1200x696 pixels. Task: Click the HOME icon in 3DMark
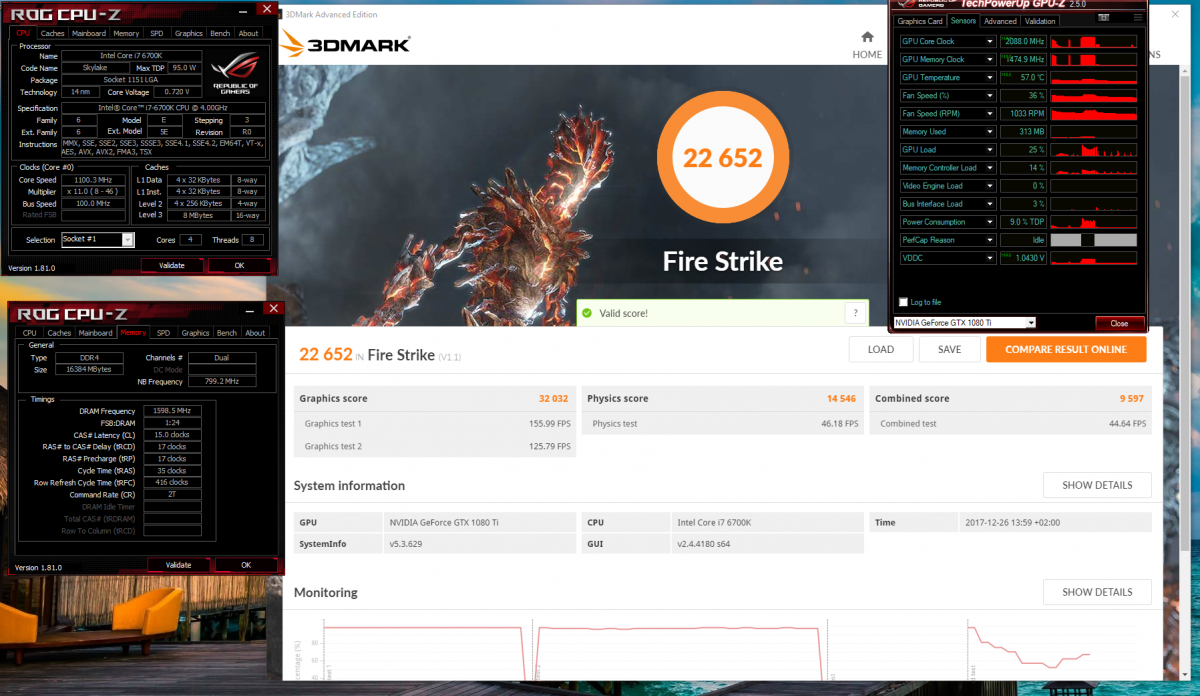click(867, 38)
